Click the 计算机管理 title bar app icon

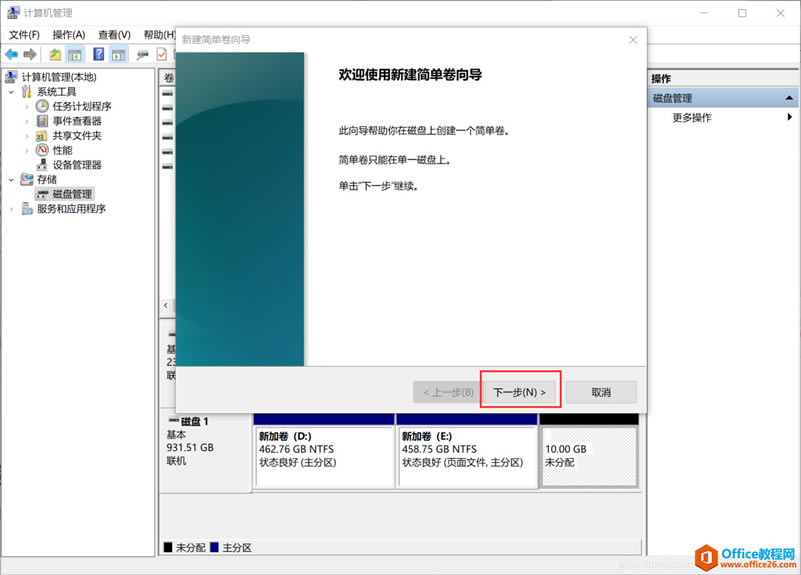coord(13,13)
